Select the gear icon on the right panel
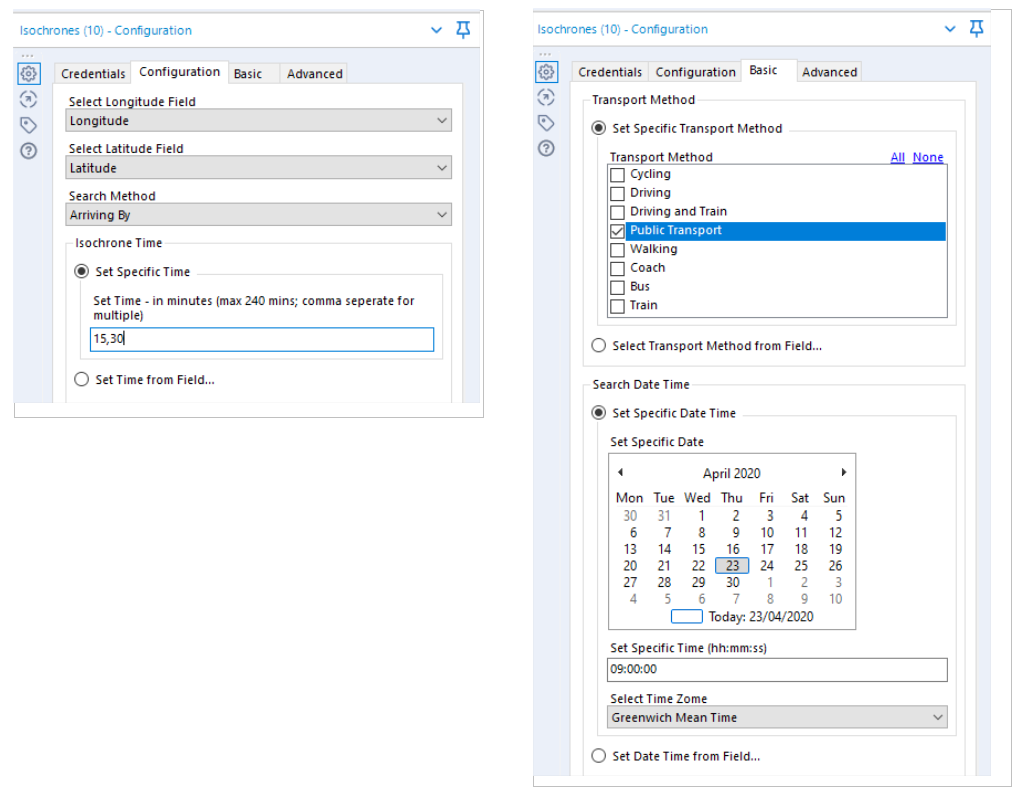Image resolution: width=1021 pixels, height=797 pixels. click(x=545, y=71)
